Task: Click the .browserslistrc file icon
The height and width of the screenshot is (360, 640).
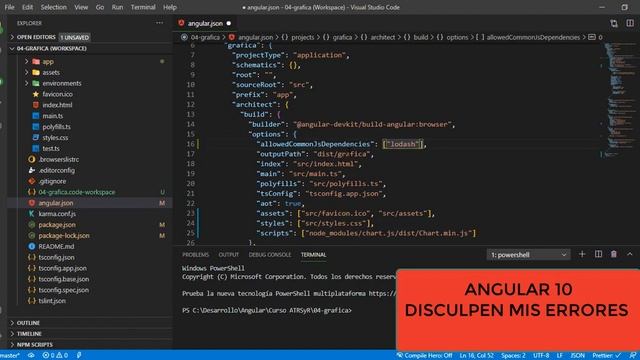Action: (31, 159)
